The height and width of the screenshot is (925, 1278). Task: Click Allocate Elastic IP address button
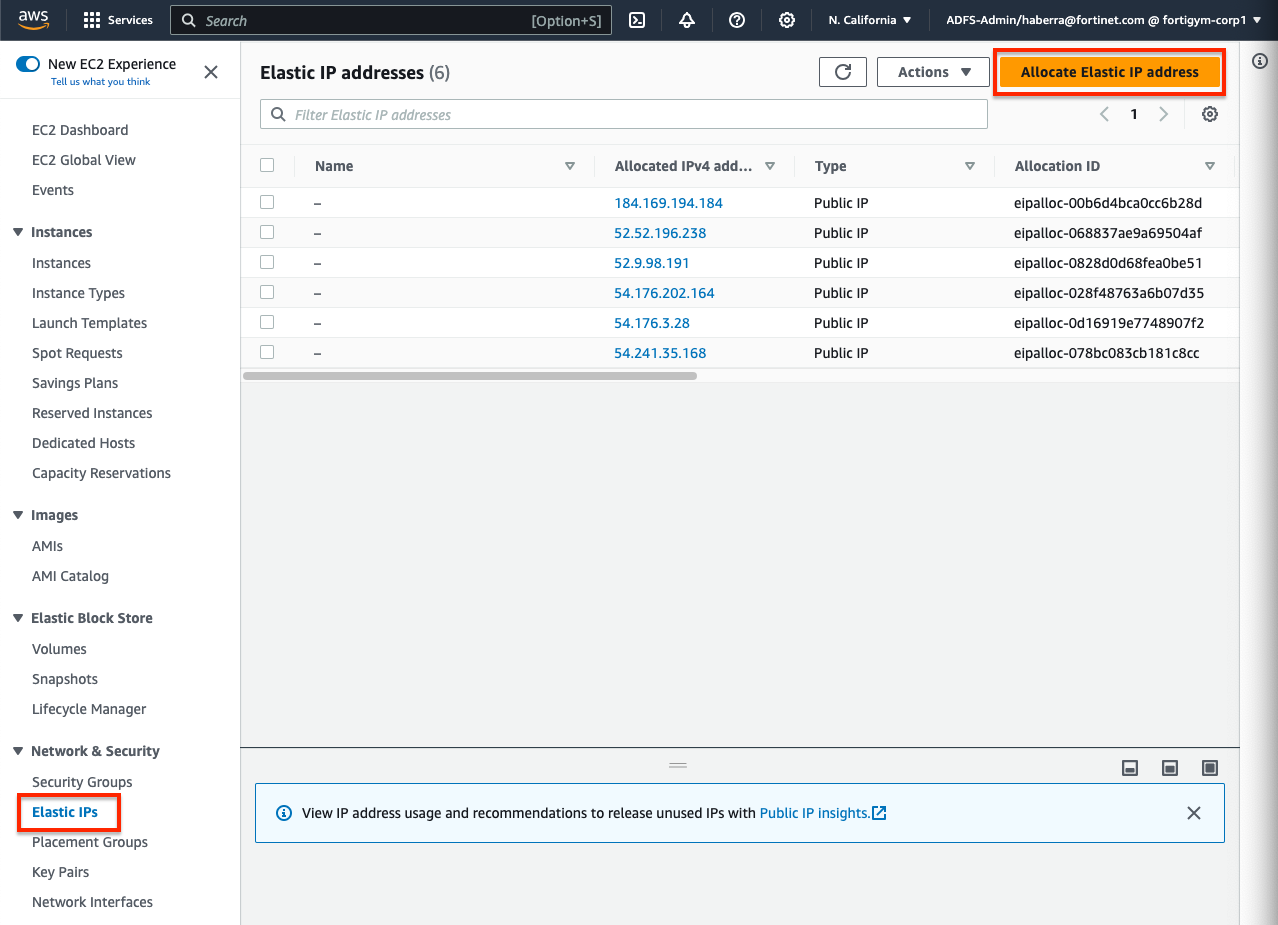coord(1109,72)
